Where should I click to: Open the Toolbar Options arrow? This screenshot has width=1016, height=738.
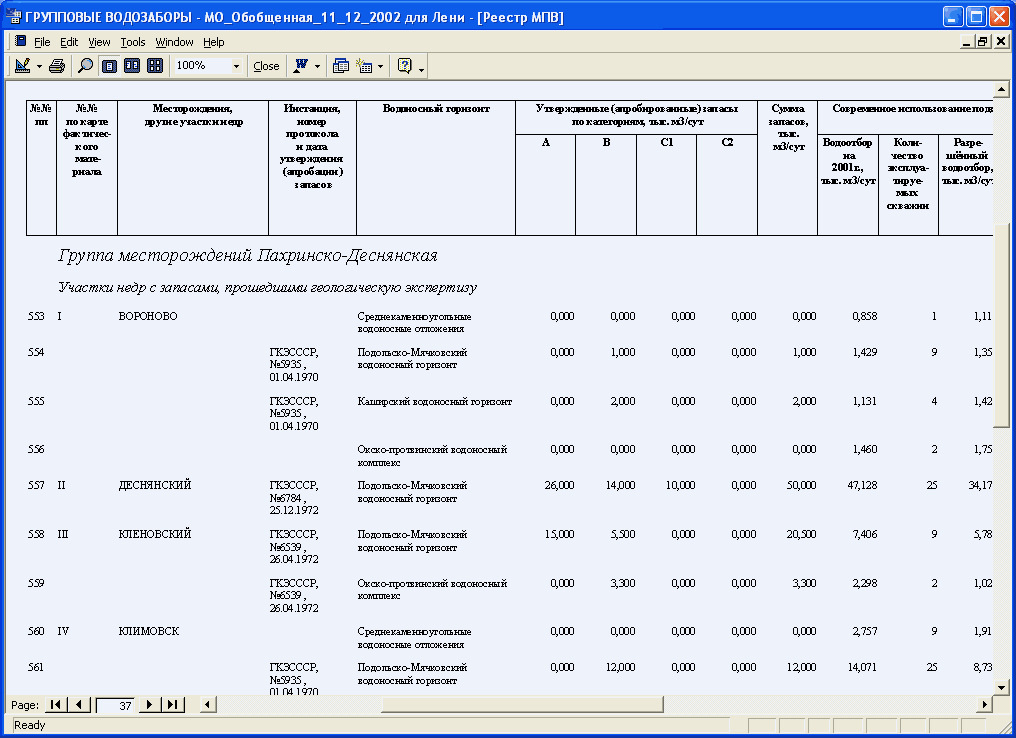(422, 67)
